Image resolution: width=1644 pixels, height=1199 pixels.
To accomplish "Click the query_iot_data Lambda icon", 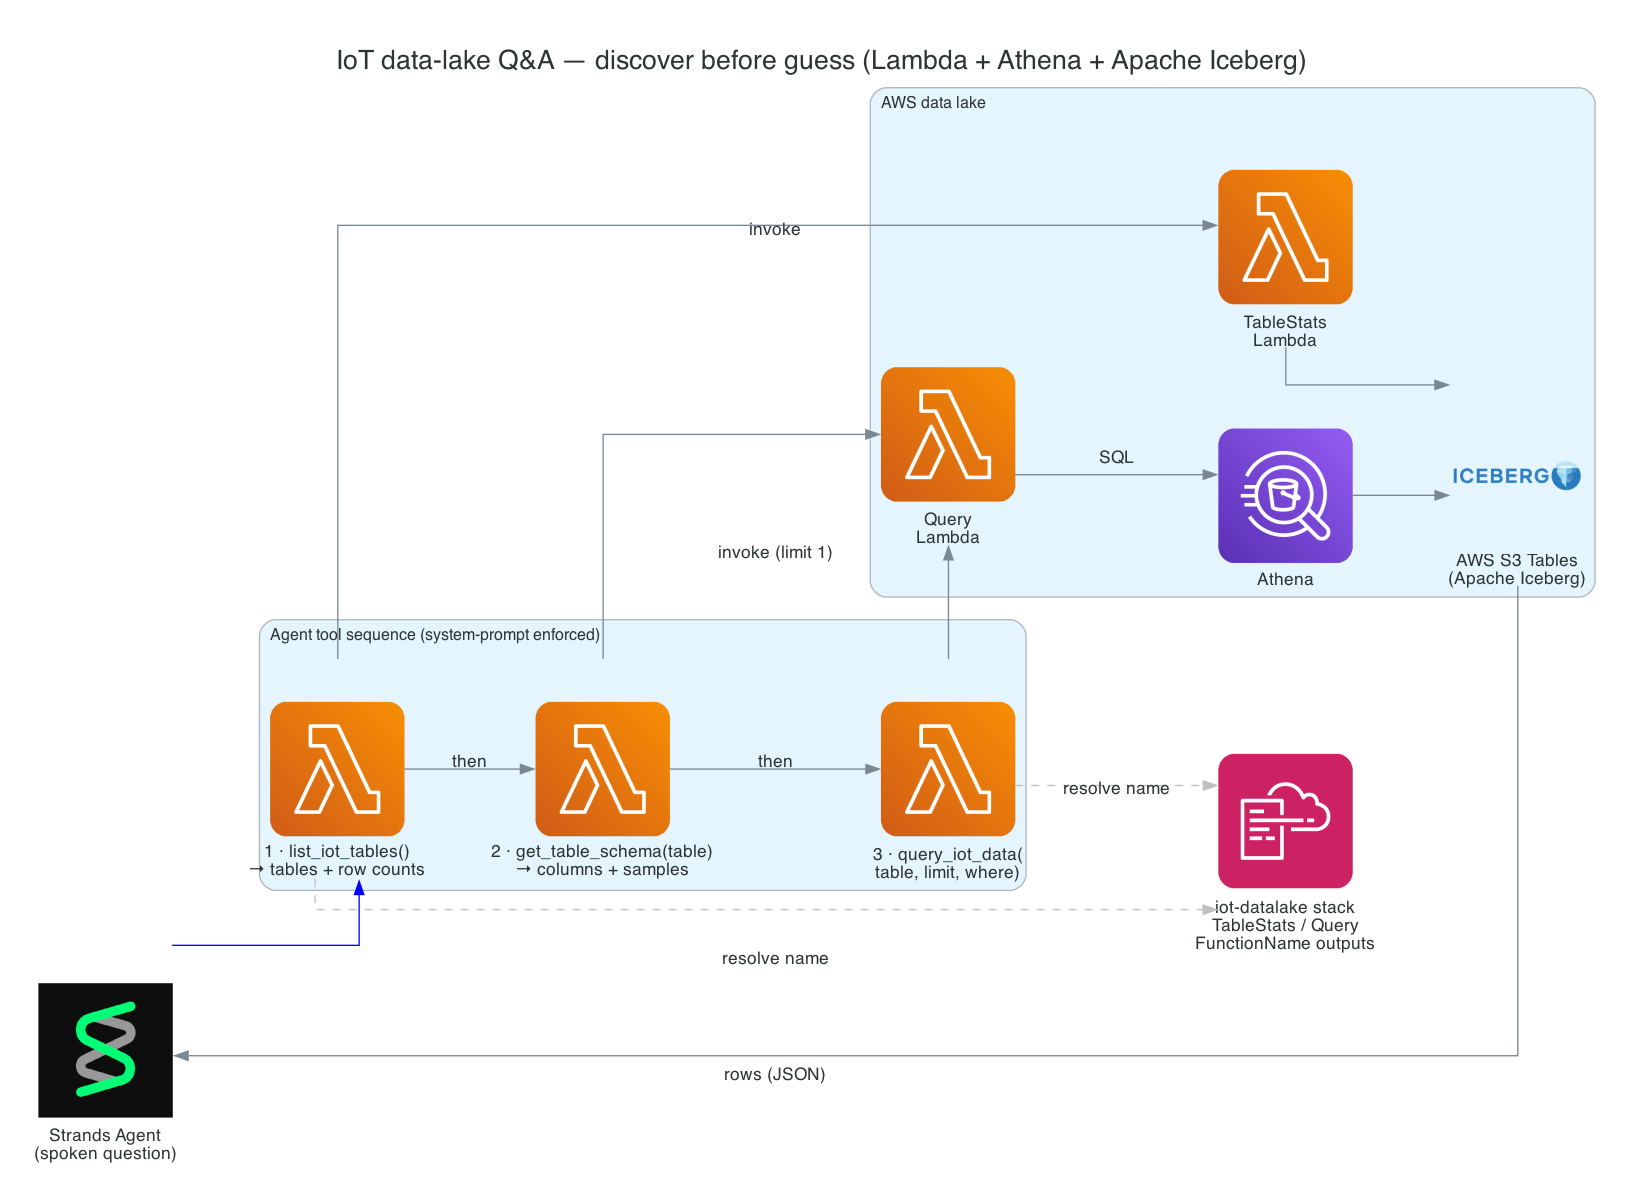I will click(948, 769).
